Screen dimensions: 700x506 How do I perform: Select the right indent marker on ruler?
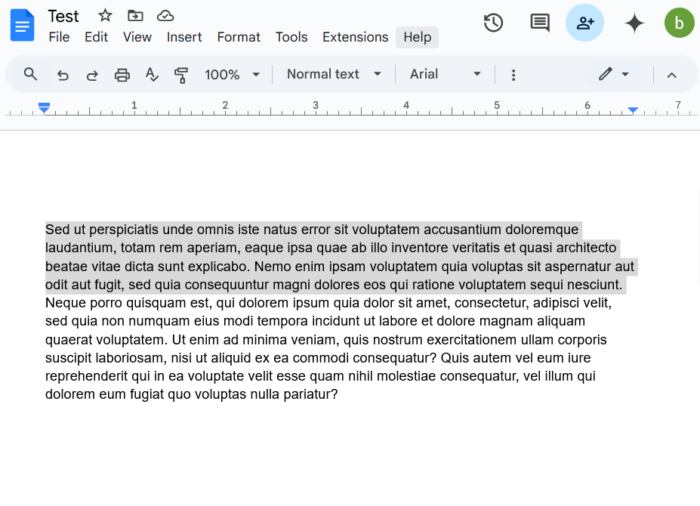(633, 110)
